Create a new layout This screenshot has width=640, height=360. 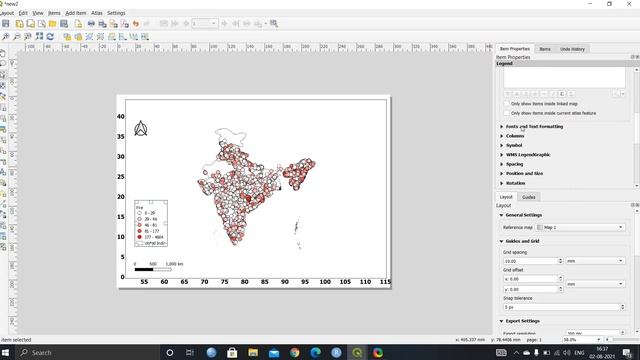(19, 24)
